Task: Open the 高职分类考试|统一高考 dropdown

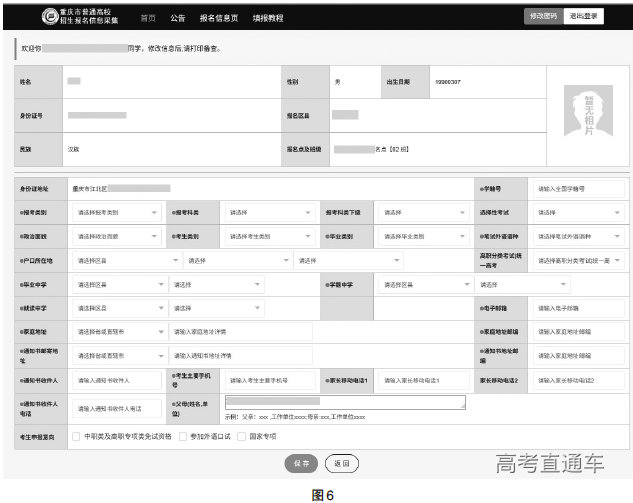Action: (x=579, y=261)
